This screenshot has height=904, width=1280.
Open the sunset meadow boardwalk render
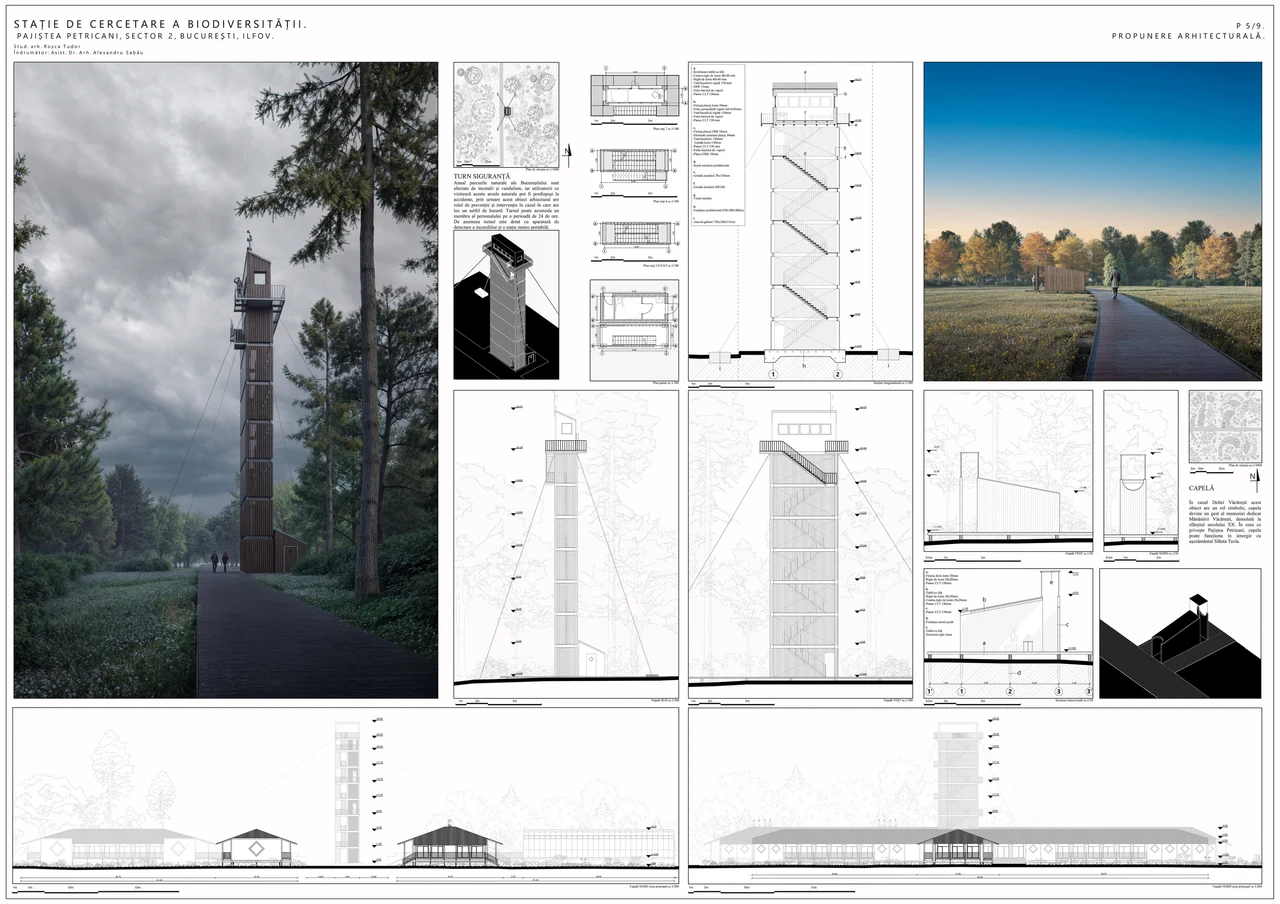1092,221
